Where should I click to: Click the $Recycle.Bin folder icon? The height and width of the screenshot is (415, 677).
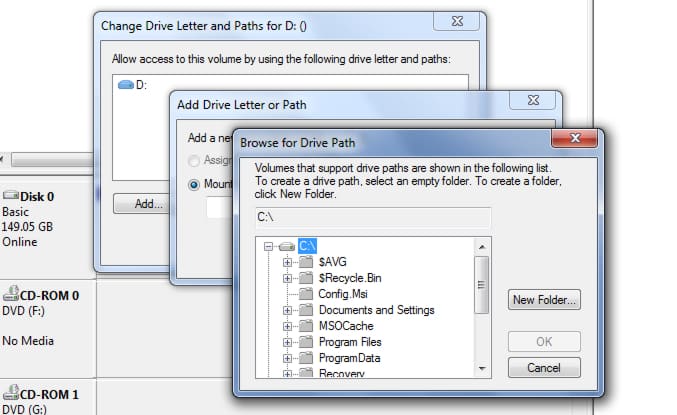click(x=306, y=278)
